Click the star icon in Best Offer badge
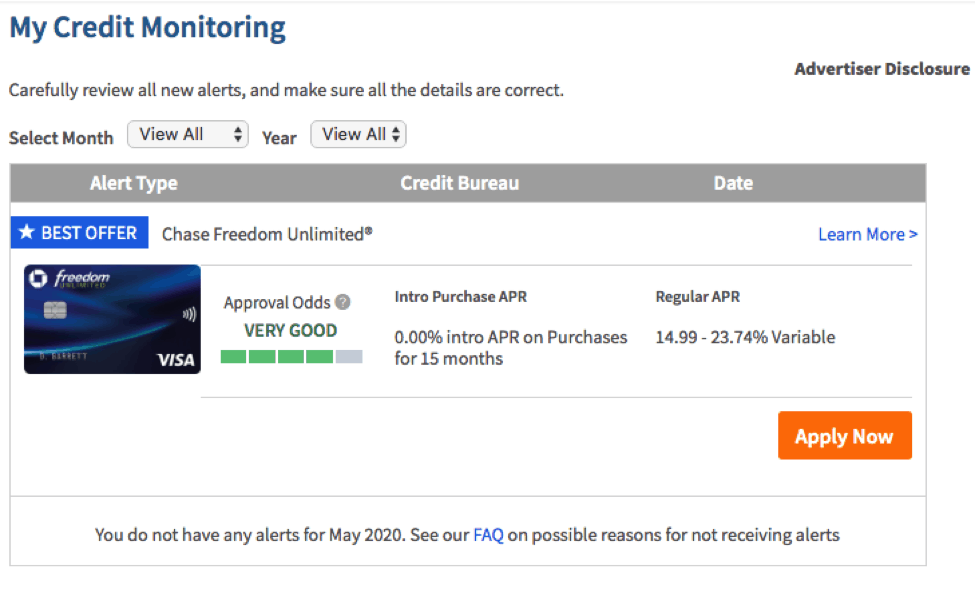975x611 pixels. point(26,232)
